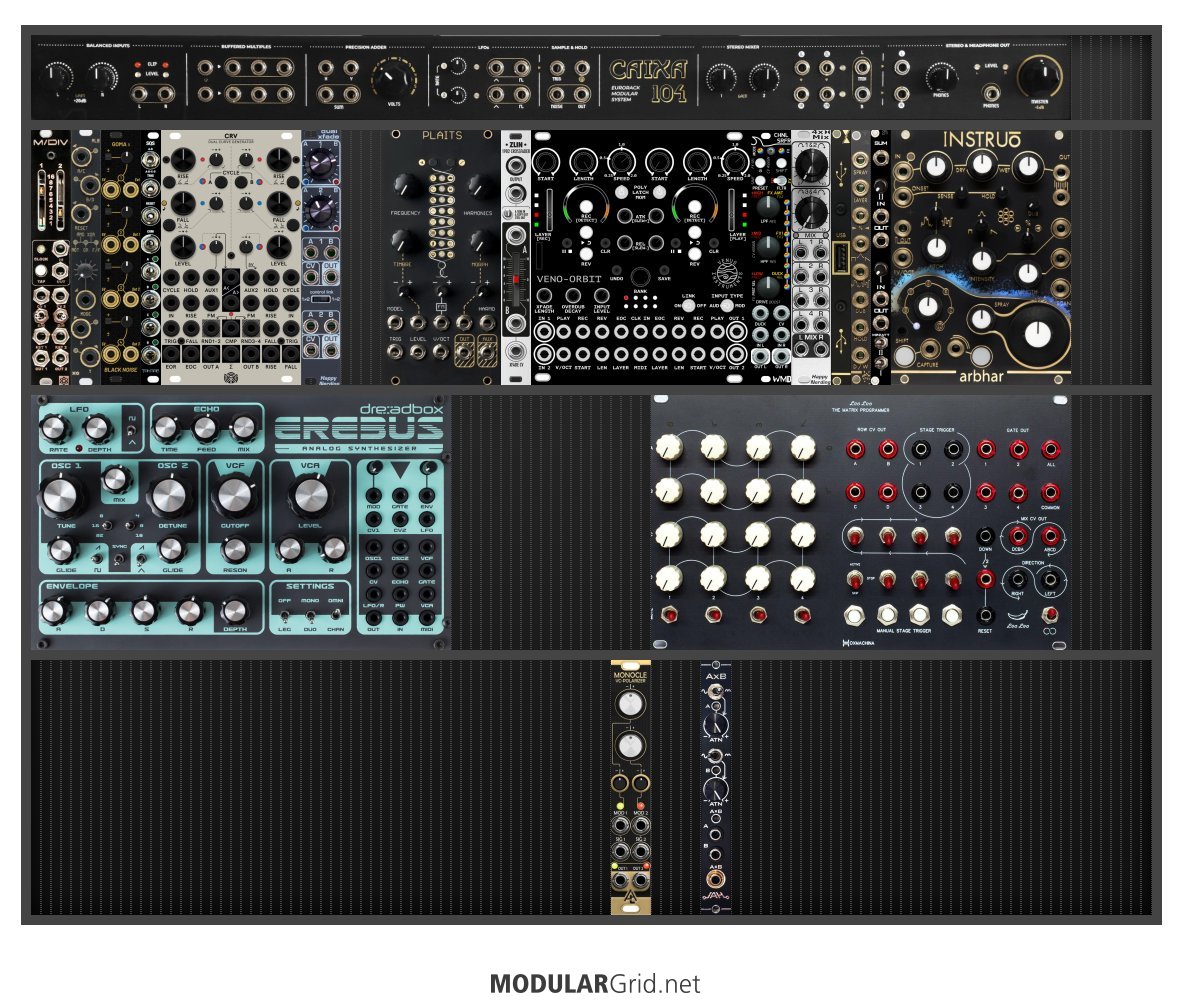Click the Caixa PHONES jack
Image resolution: width=1192 pixels, height=1005 pixels.
tap(992, 94)
